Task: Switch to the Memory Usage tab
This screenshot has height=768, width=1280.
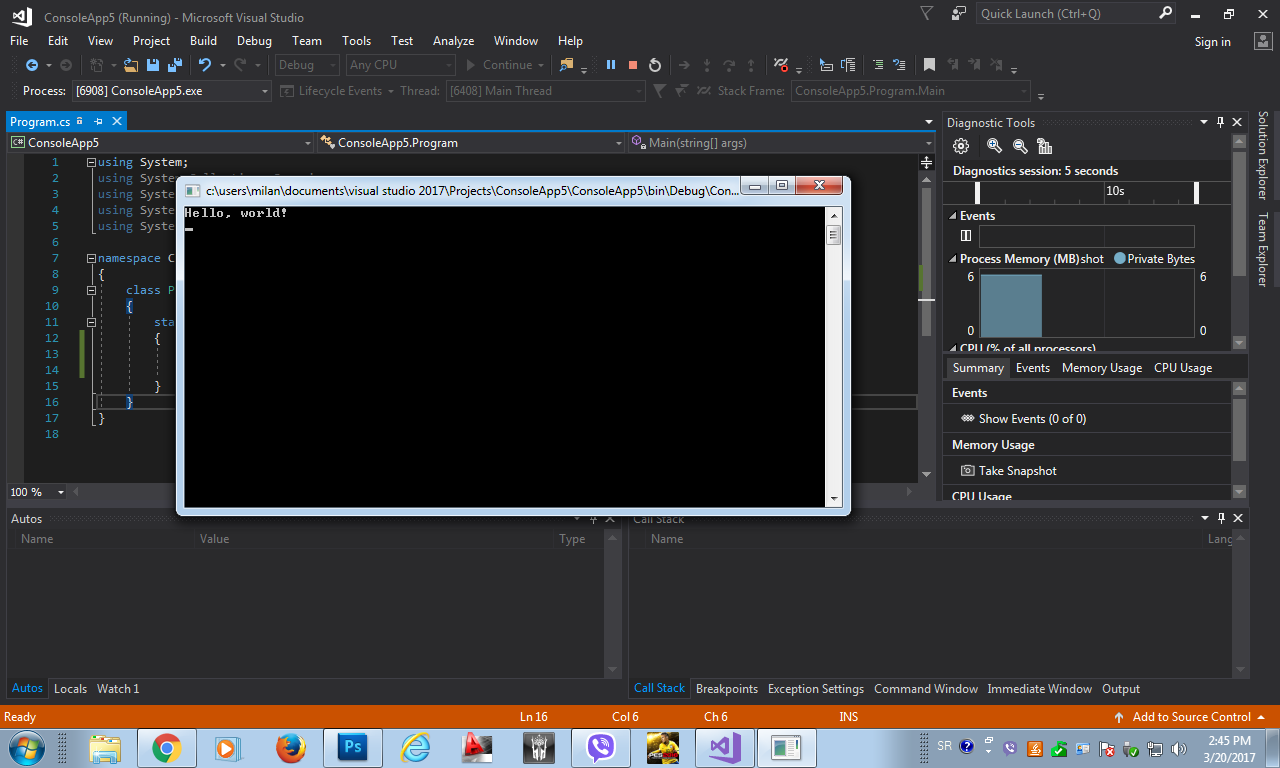Action: (x=1101, y=368)
